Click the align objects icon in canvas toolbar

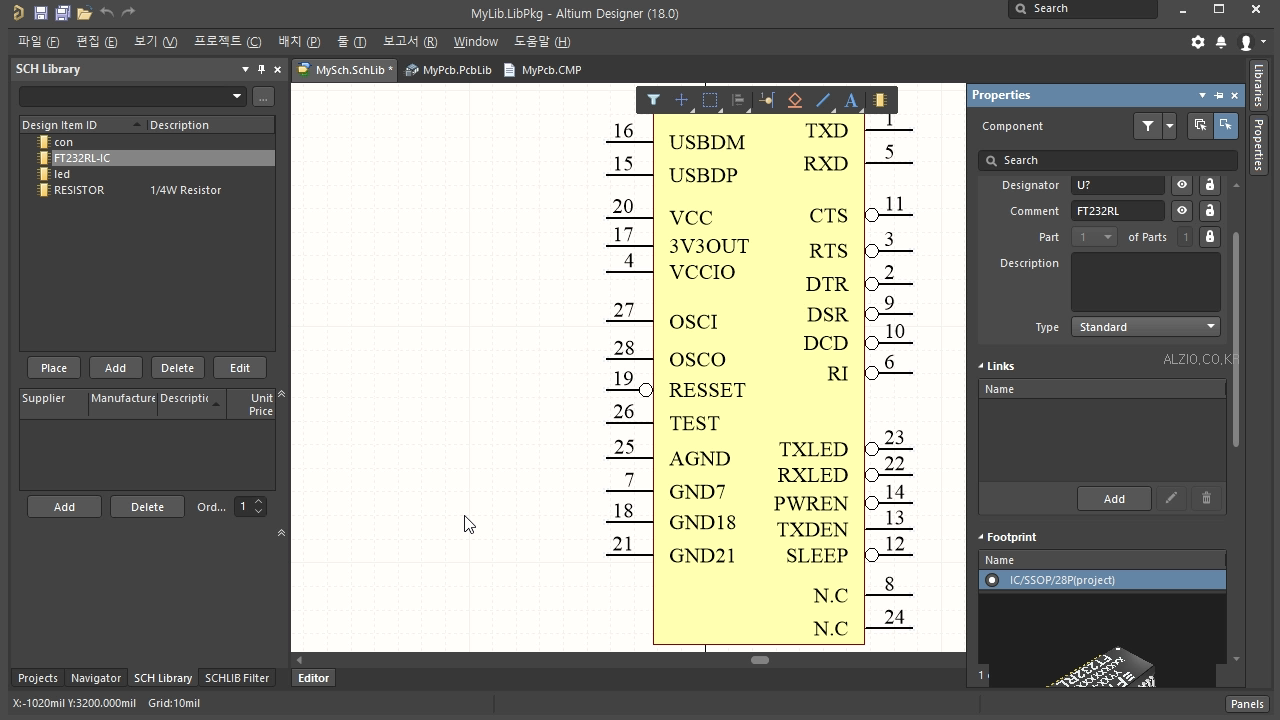tap(738, 100)
